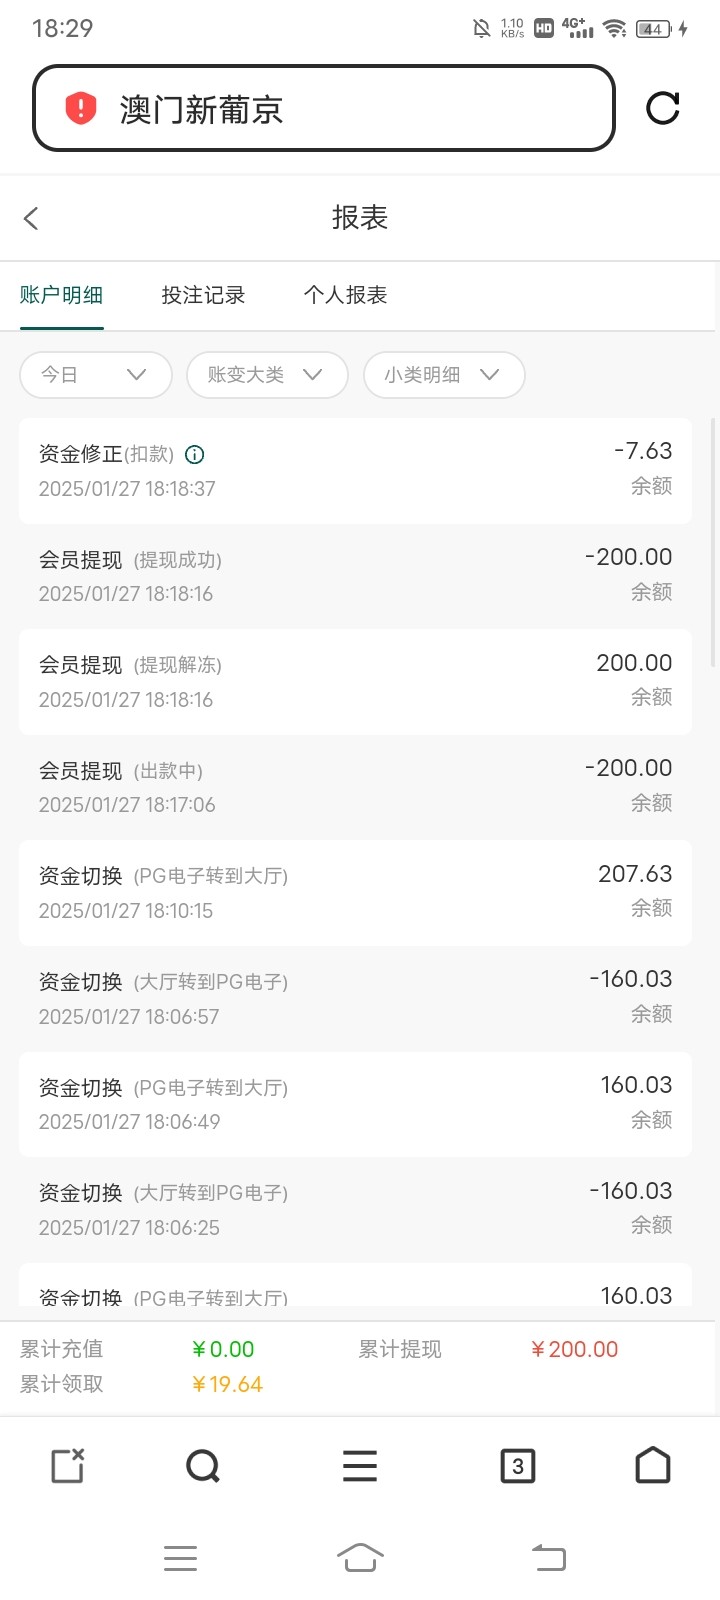Switch to the 个人报表 tab
The height and width of the screenshot is (1600, 720).
345,295
